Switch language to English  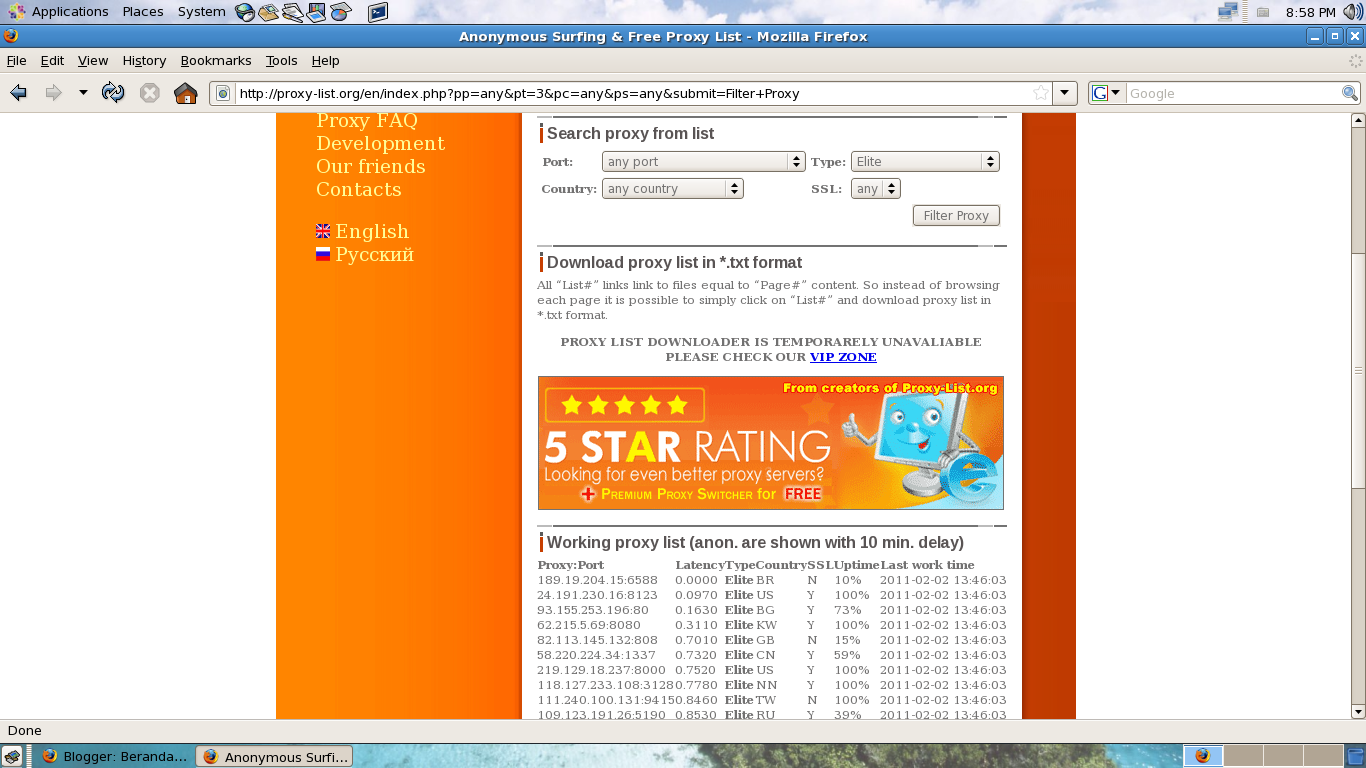coord(372,232)
